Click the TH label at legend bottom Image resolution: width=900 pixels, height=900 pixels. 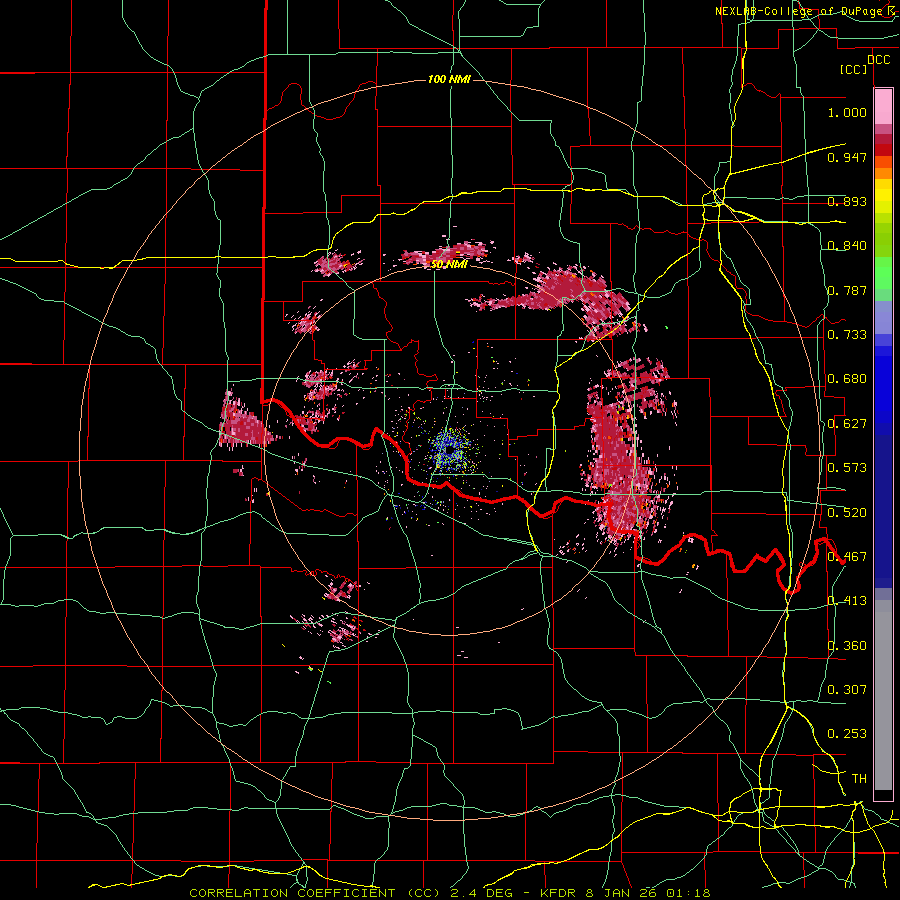(x=859, y=779)
